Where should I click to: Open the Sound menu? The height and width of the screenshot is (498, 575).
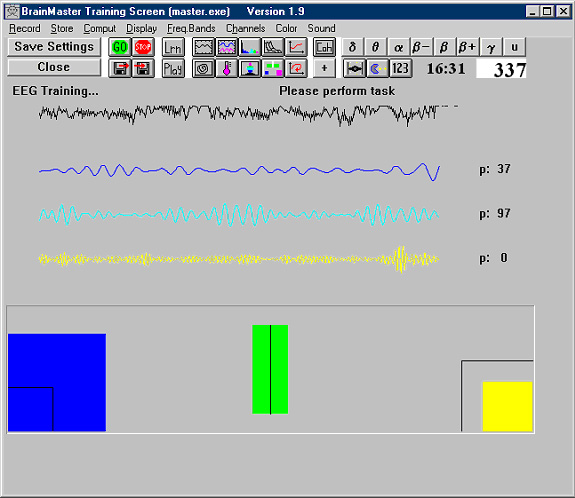pyautogui.click(x=322, y=28)
